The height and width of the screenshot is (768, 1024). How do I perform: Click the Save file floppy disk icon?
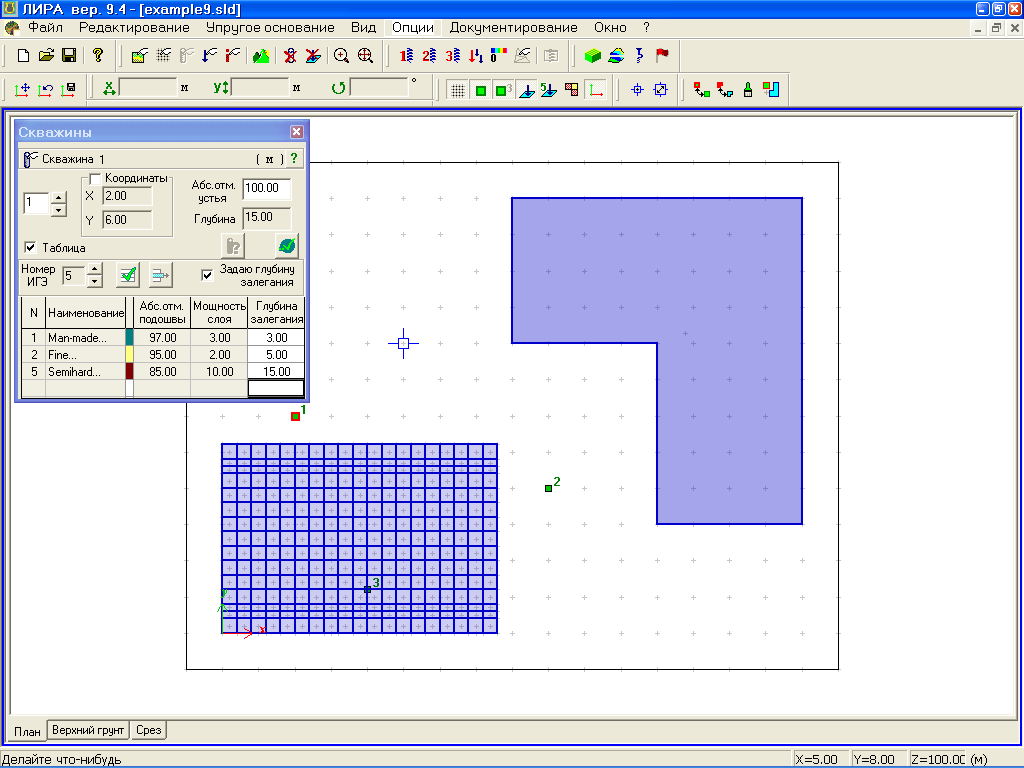[x=69, y=55]
